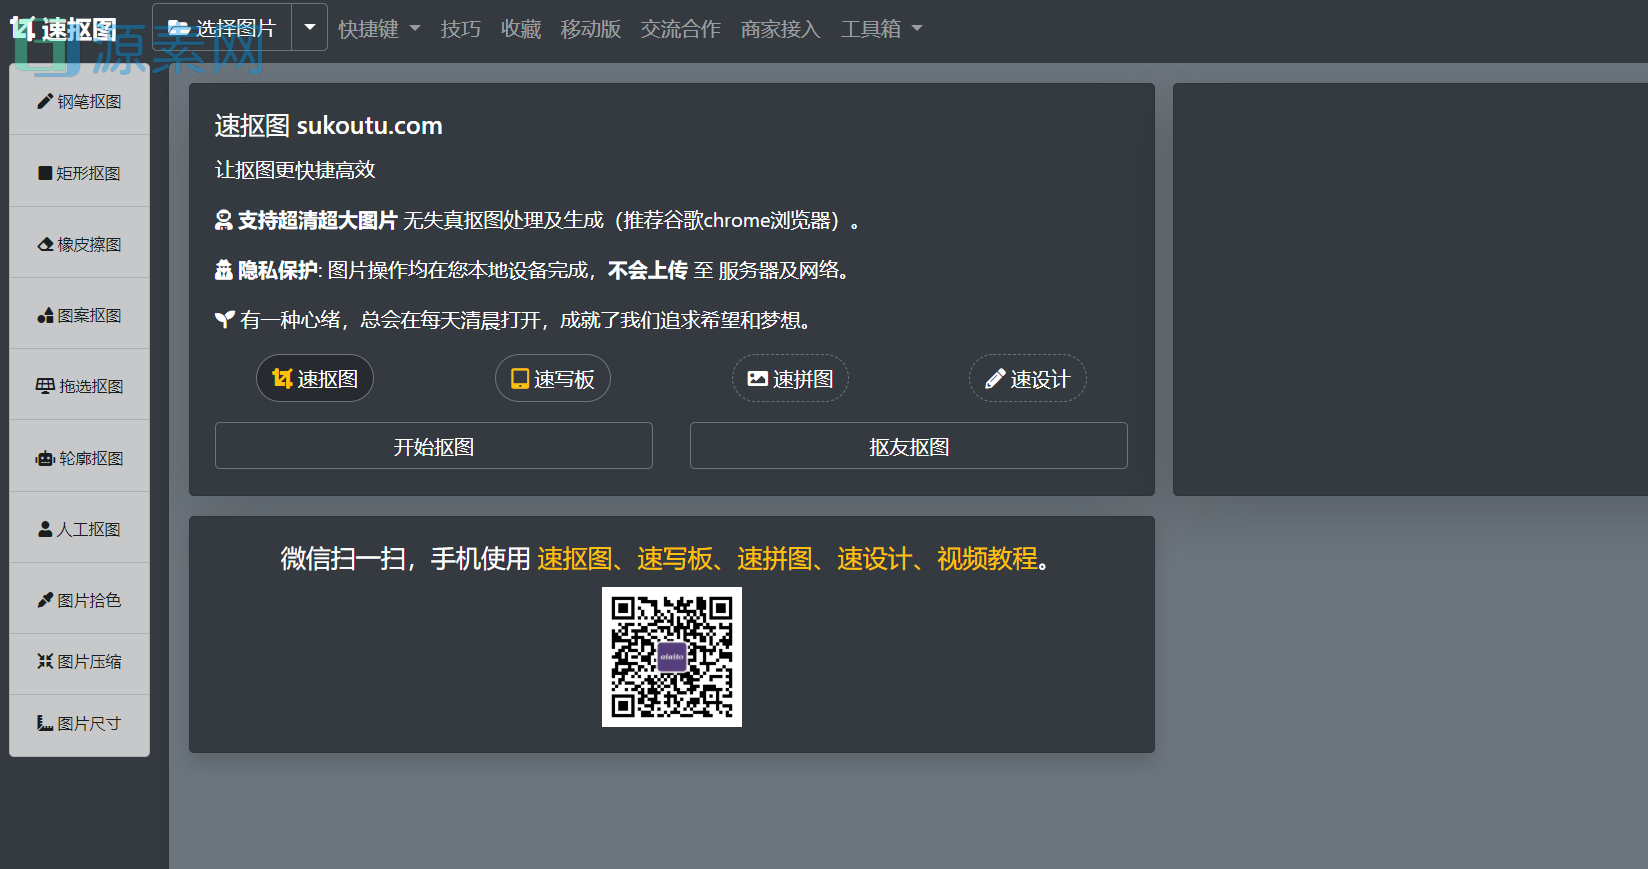Click the 速拼图 pill button
Image resolution: width=1648 pixels, height=869 pixels.
(790, 378)
